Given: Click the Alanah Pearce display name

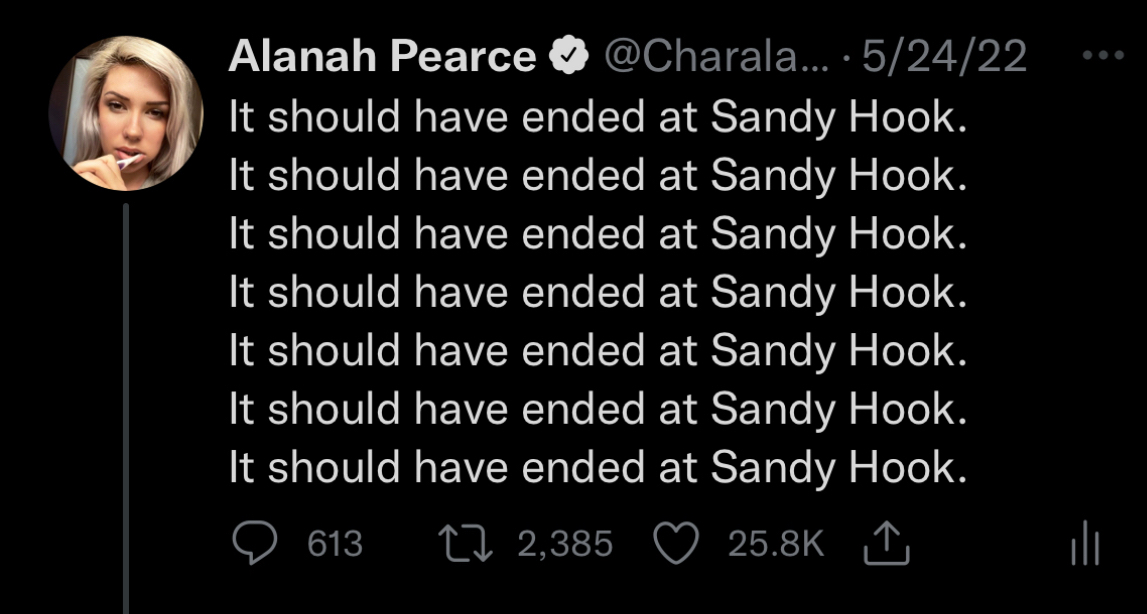Looking at the screenshot, I should 382,58.
